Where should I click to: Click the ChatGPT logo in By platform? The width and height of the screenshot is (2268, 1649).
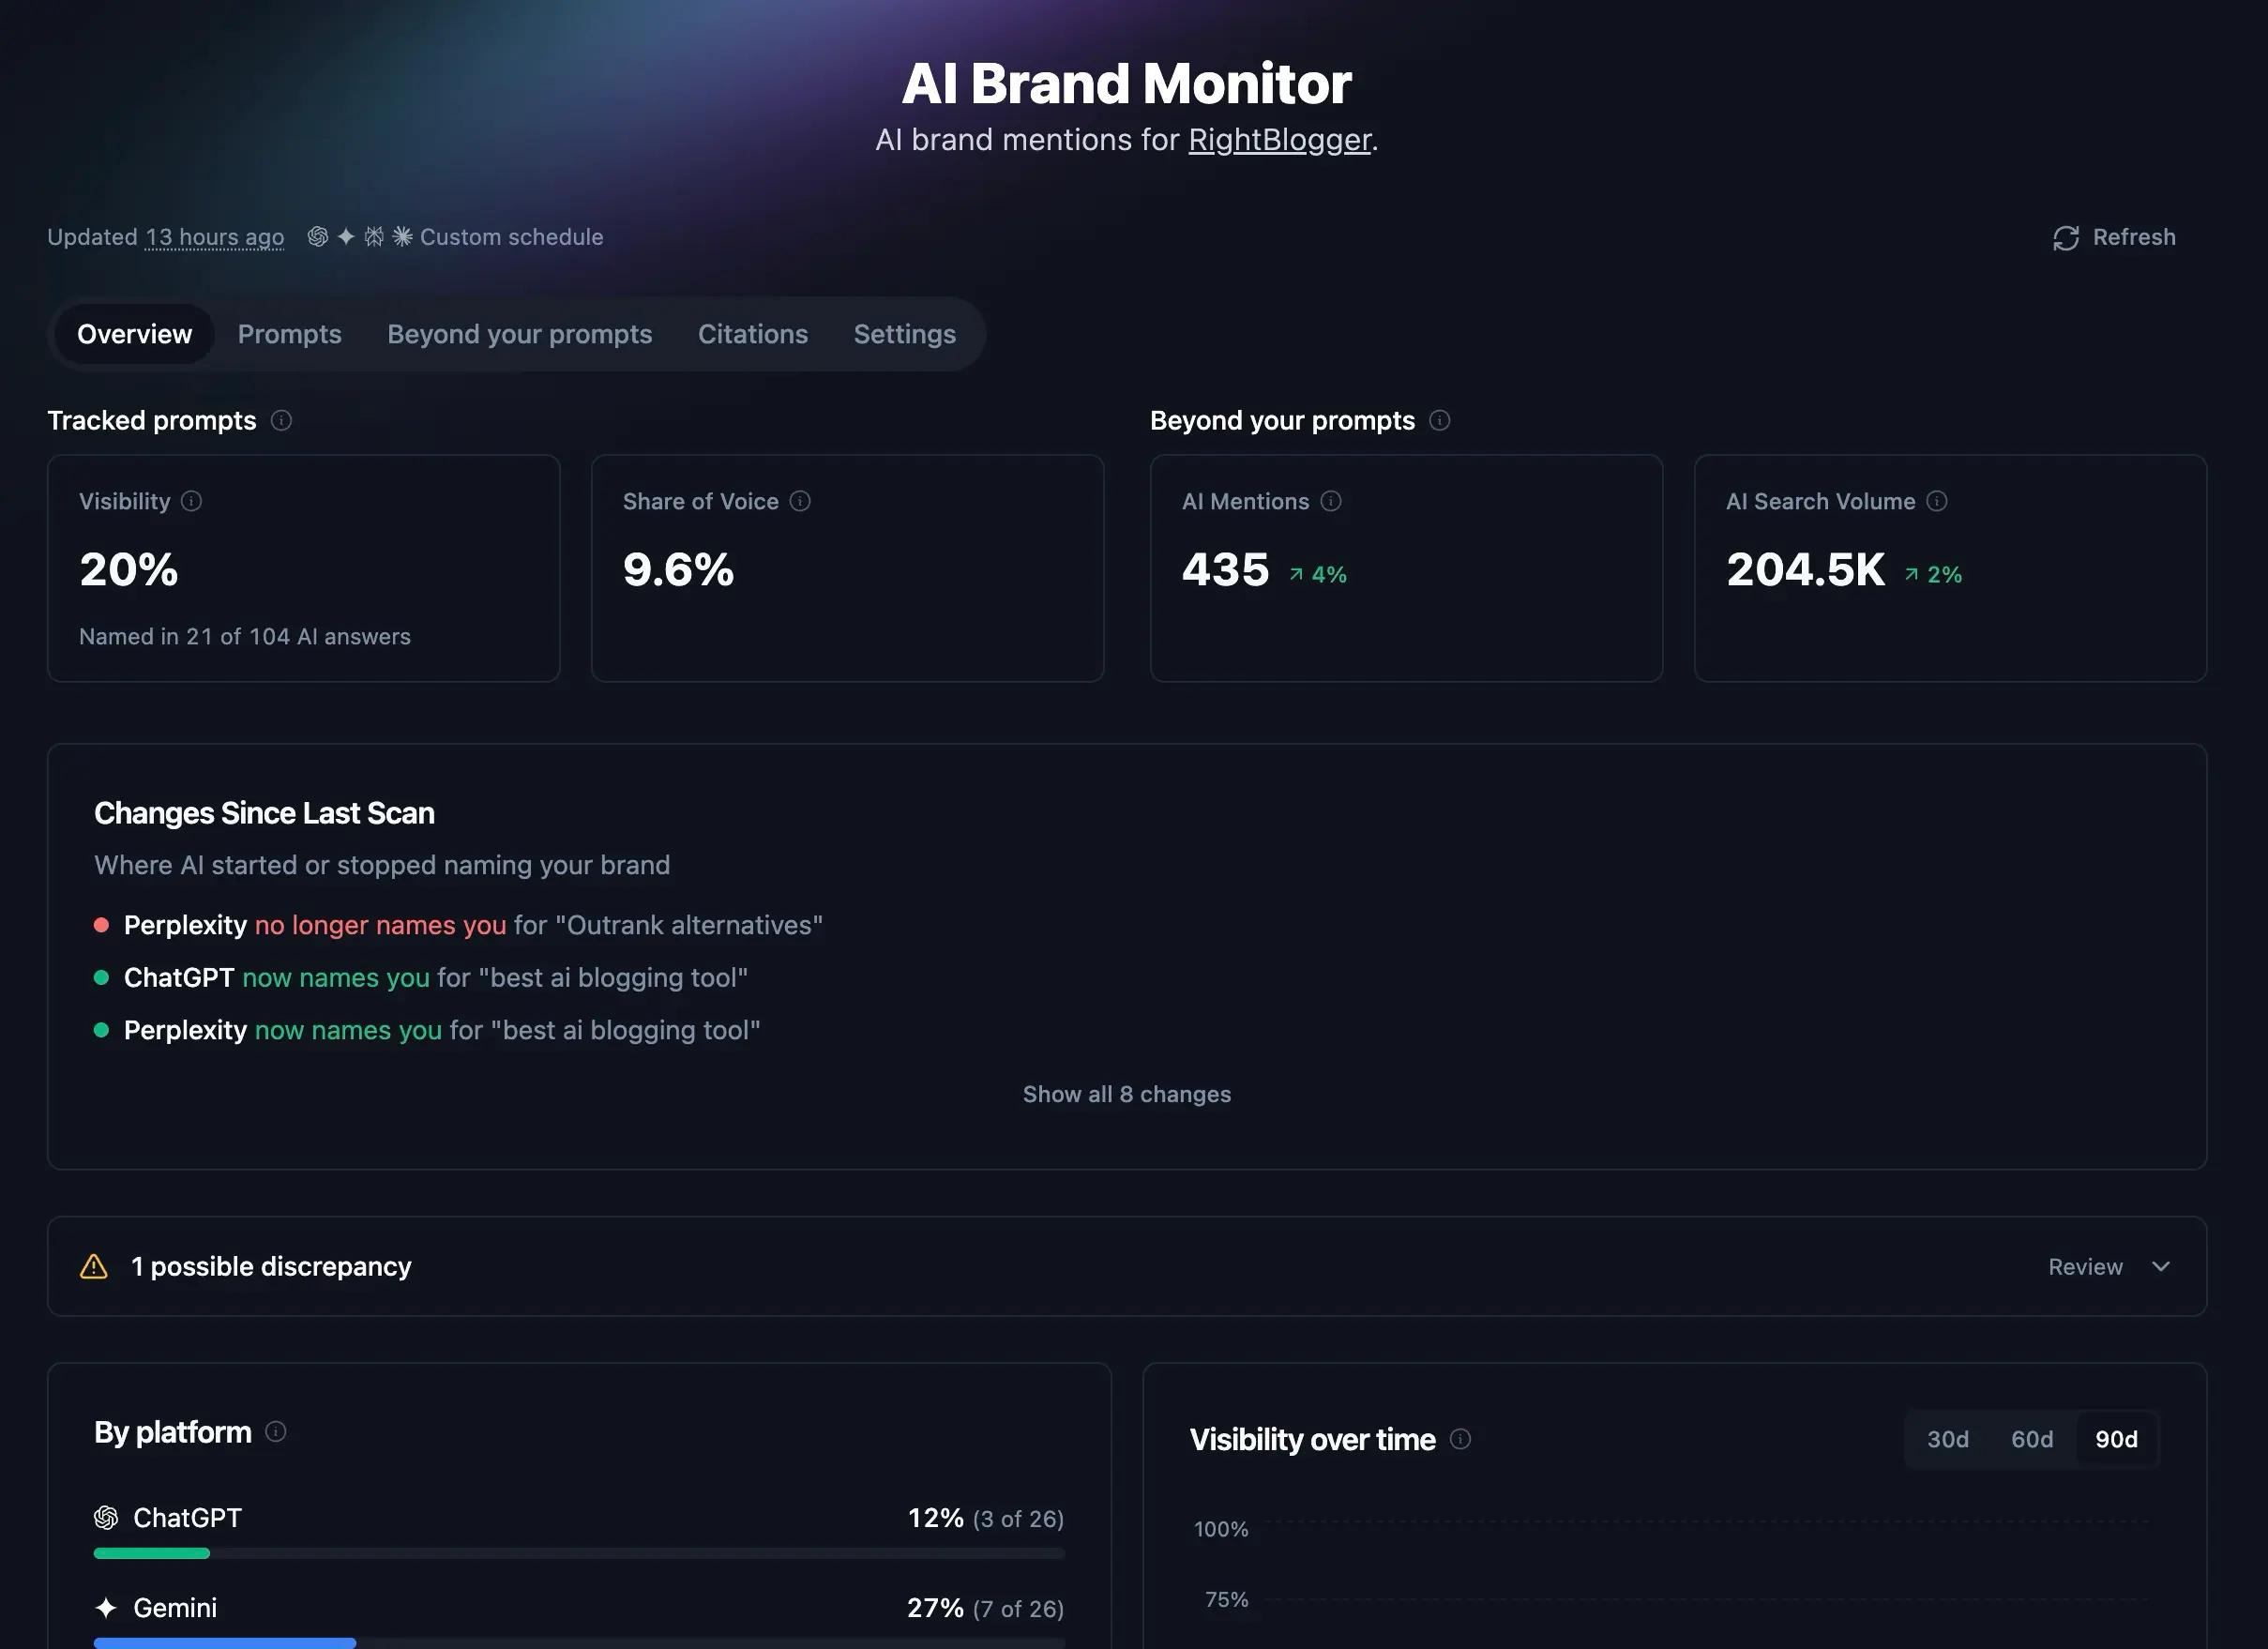pyautogui.click(x=106, y=1518)
